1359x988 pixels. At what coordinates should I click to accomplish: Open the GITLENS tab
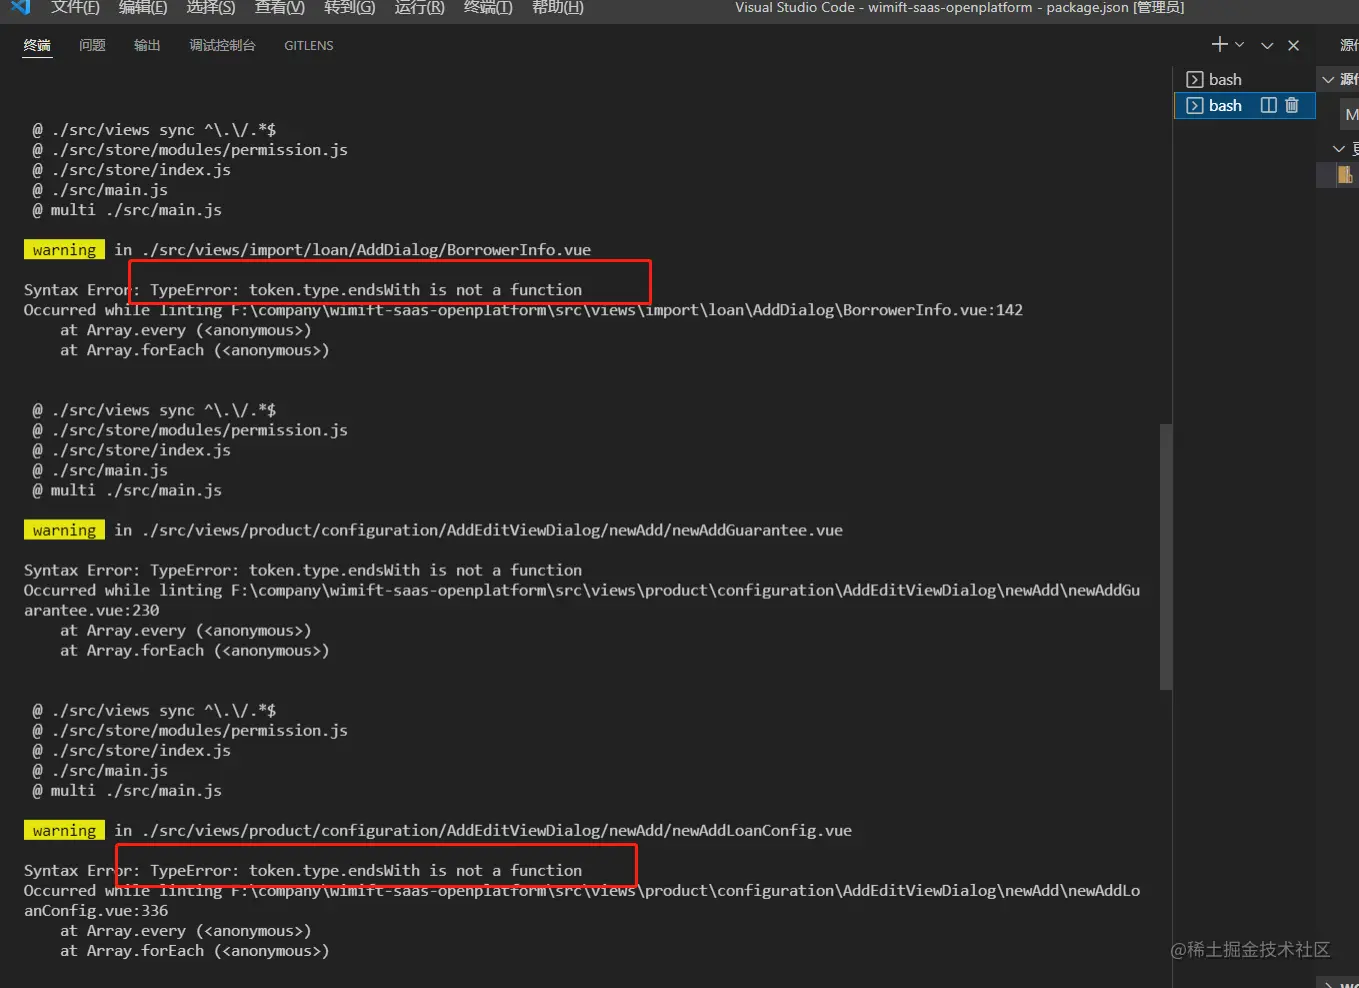pyautogui.click(x=308, y=45)
